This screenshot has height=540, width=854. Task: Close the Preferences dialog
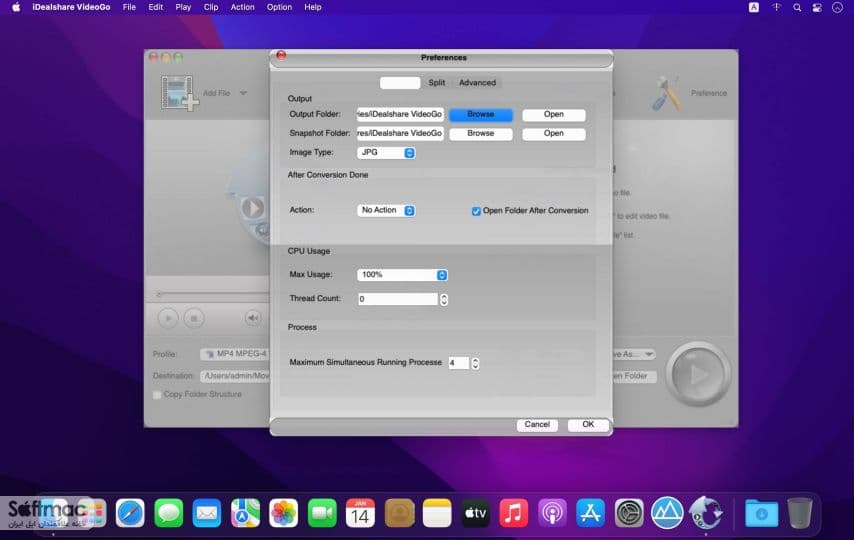281,55
